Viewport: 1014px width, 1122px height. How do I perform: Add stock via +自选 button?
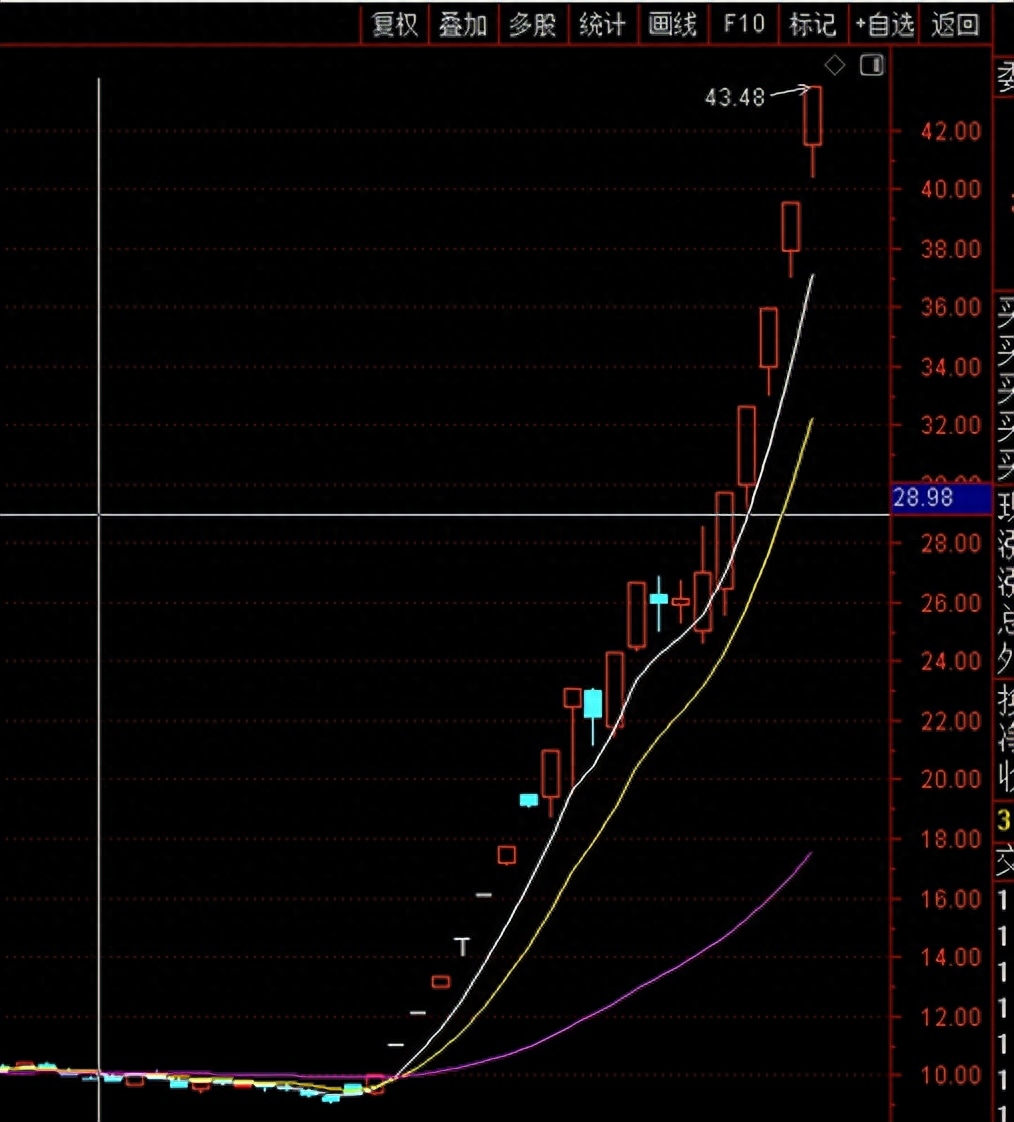(884, 25)
